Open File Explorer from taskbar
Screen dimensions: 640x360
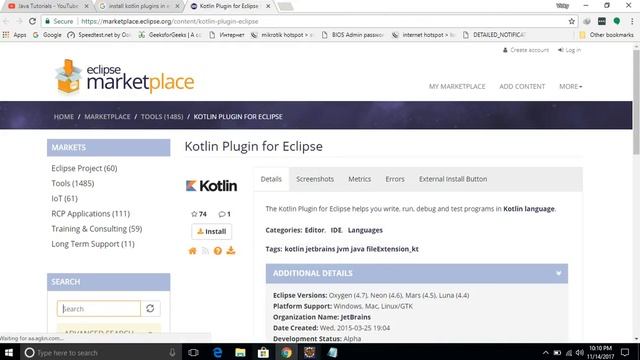240,352
